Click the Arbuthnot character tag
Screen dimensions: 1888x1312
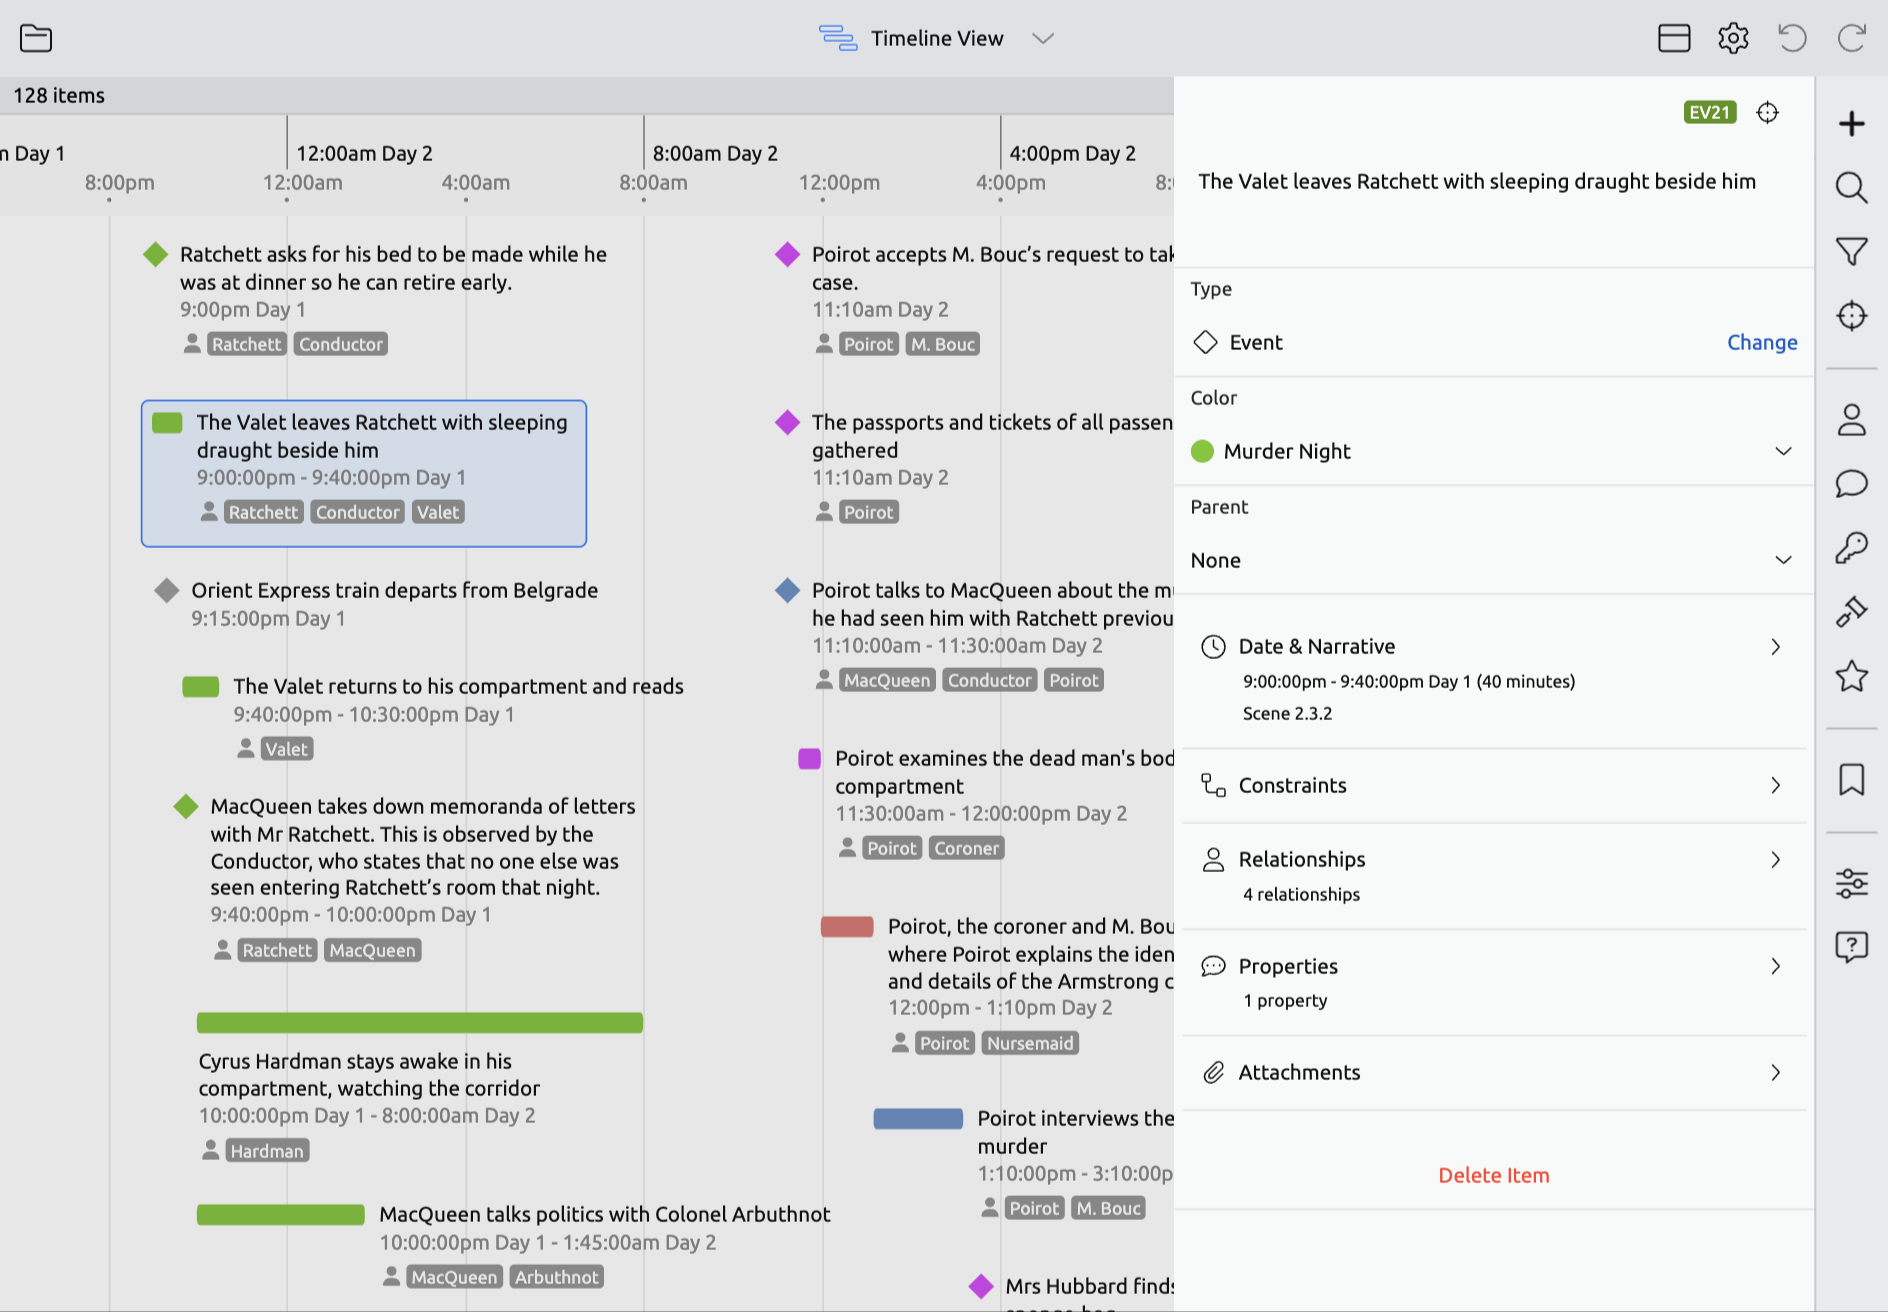click(557, 1277)
